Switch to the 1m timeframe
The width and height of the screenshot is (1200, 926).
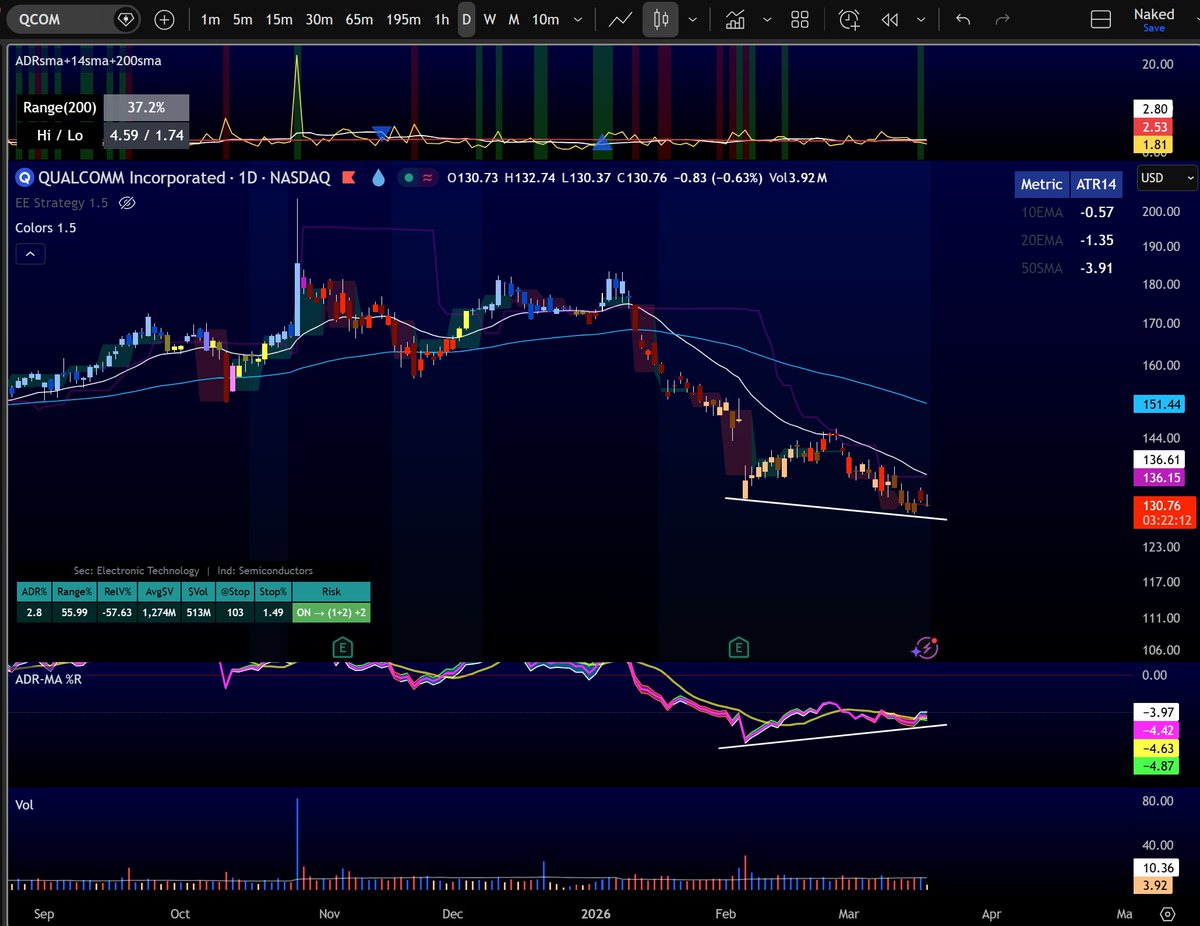coord(210,19)
